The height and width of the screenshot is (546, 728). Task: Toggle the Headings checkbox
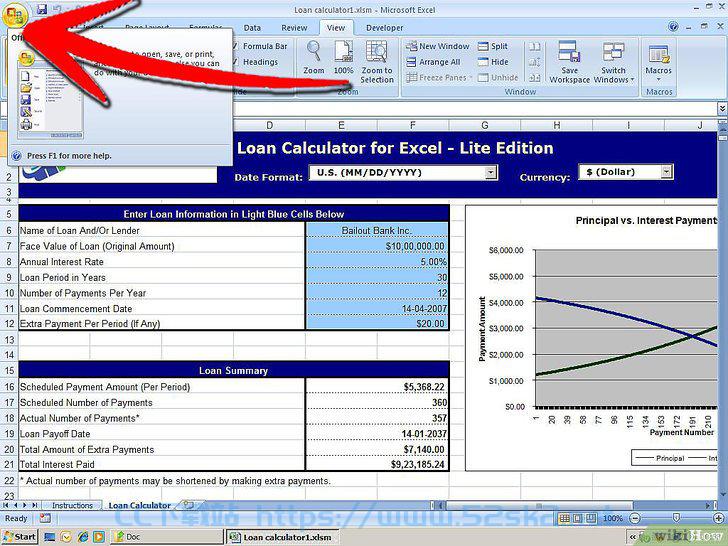(x=235, y=62)
